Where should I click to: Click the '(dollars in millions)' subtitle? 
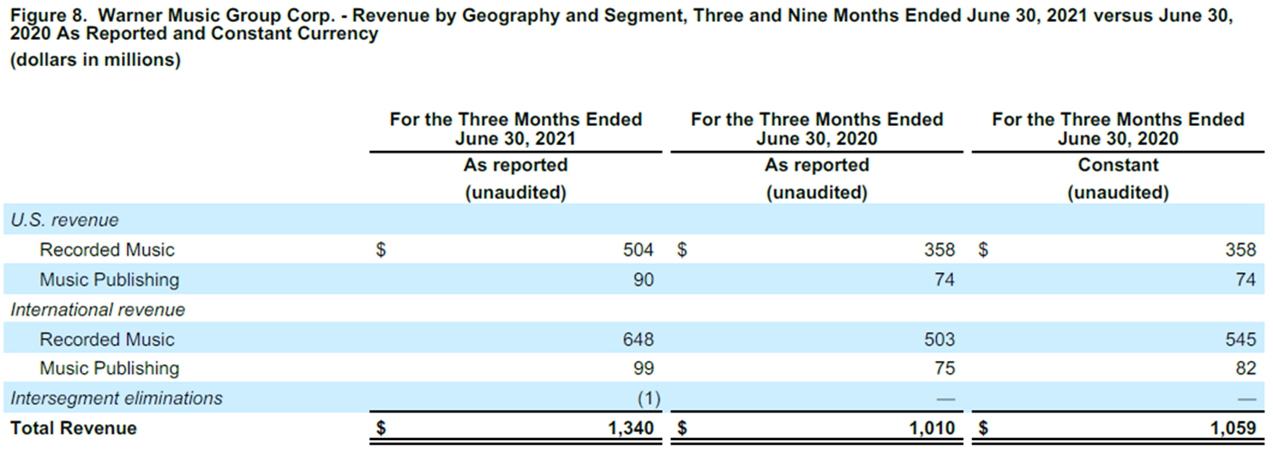coord(95,61)
